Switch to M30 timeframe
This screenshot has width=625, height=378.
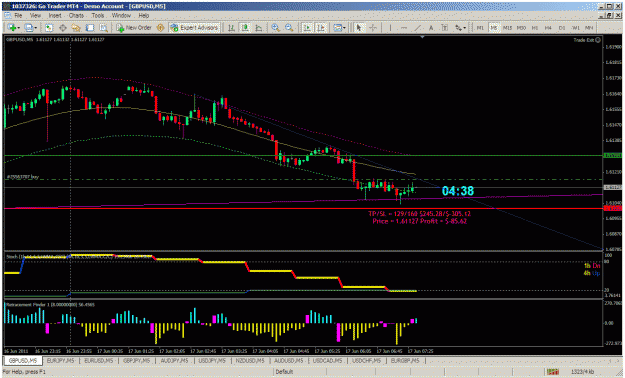pos(521,28)
